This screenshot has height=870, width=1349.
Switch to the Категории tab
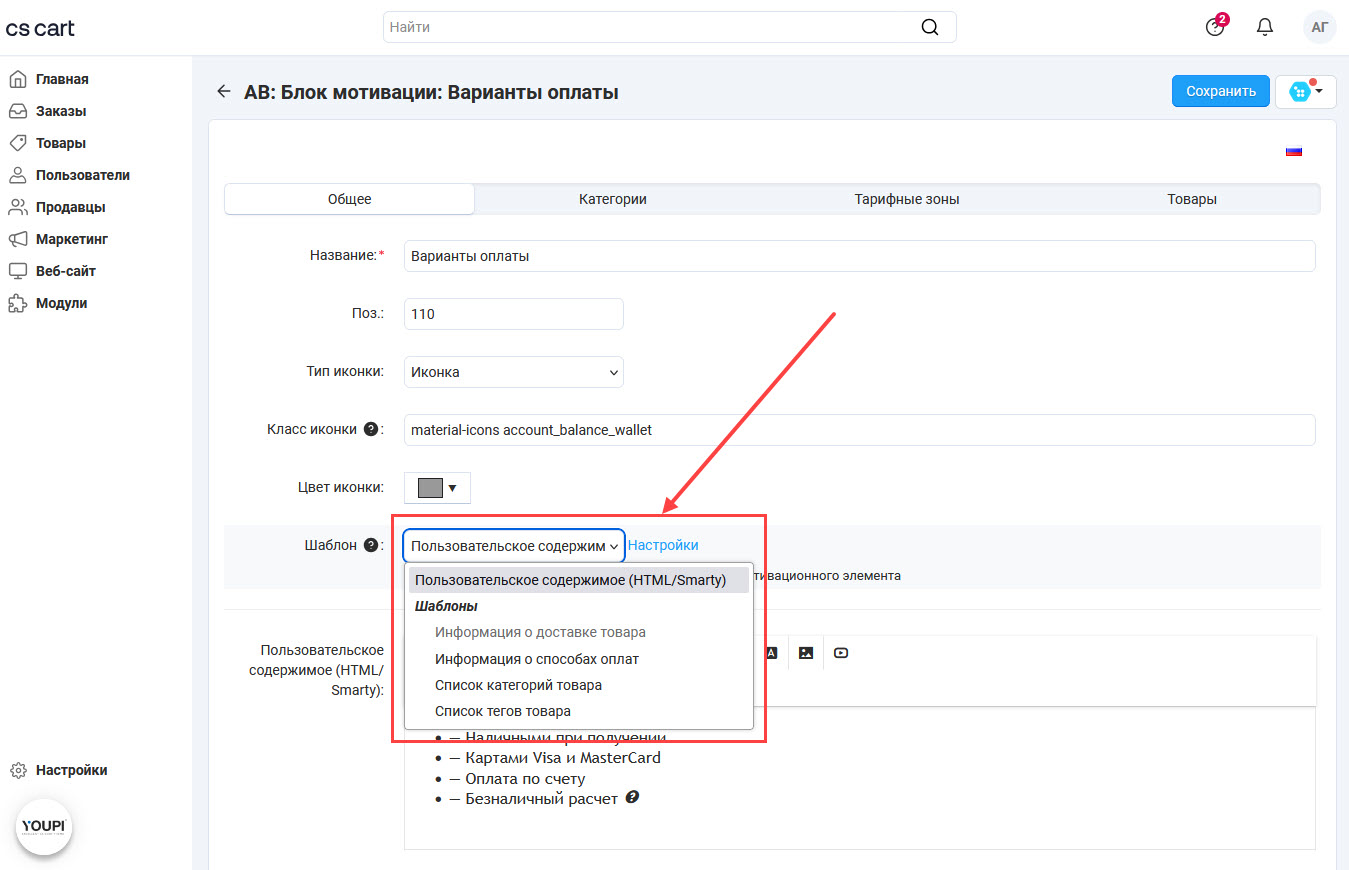(612, 199)
